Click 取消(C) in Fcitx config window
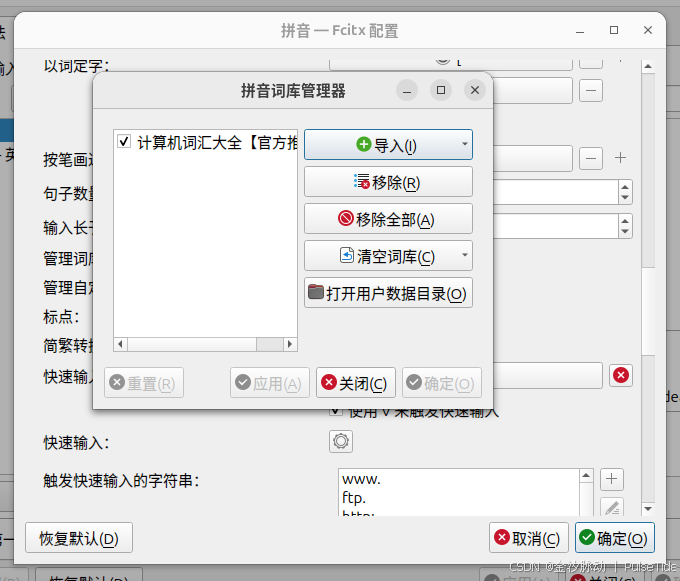680x581 pixels. (529, 538)
